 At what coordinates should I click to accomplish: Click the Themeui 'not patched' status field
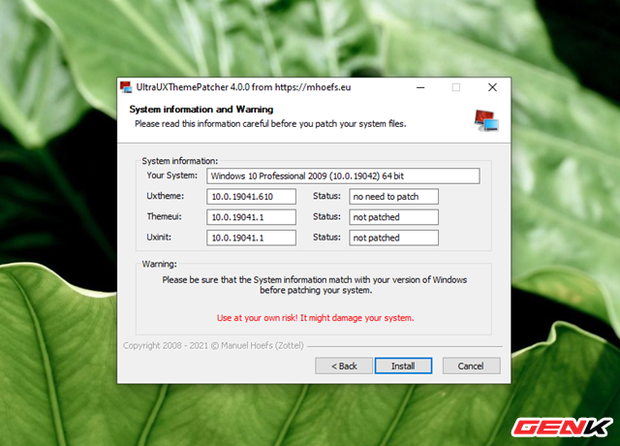pyautogui.click(x=393, y=217)
